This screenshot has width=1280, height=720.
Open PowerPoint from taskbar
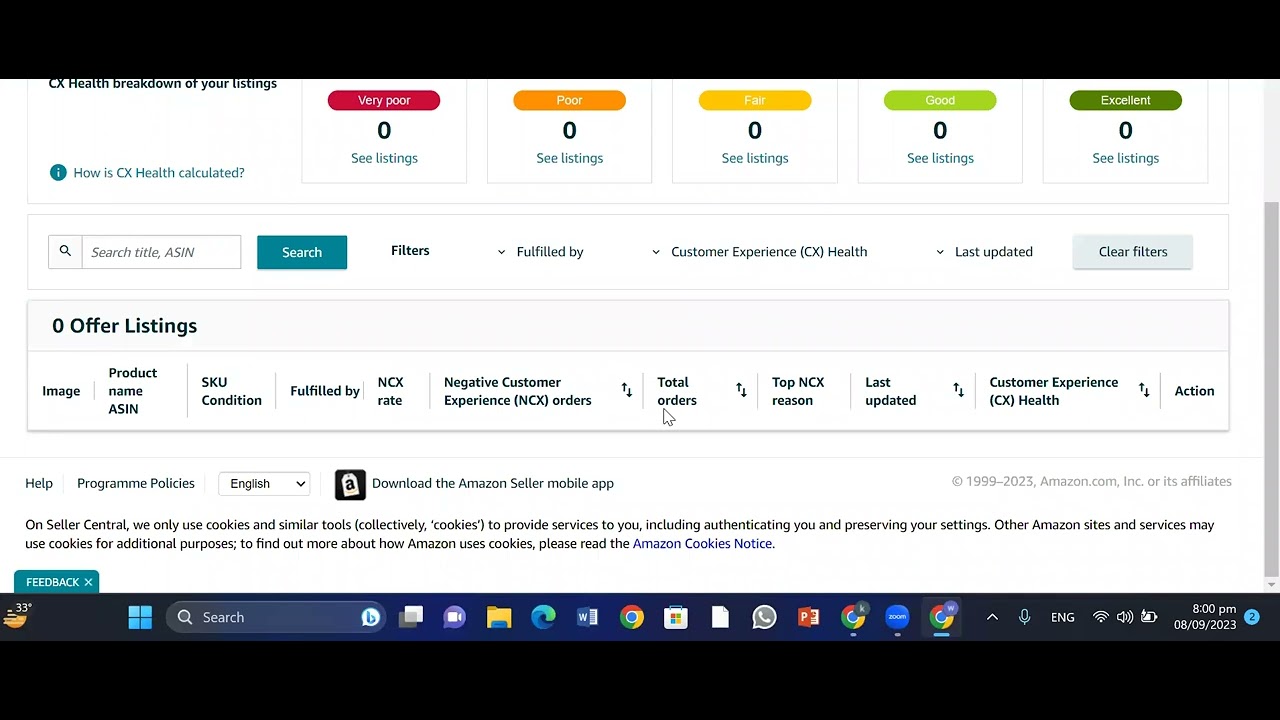click(808, 617)
